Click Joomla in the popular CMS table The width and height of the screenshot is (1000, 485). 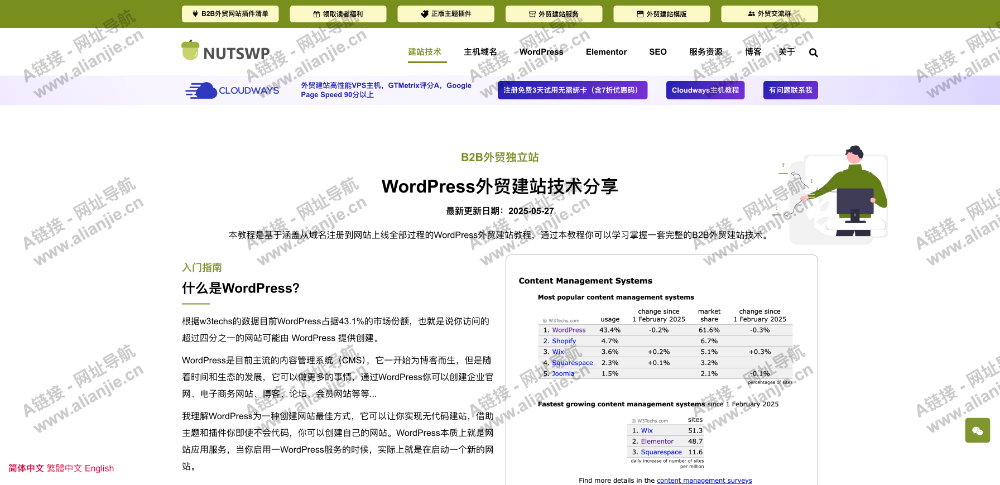563,373
